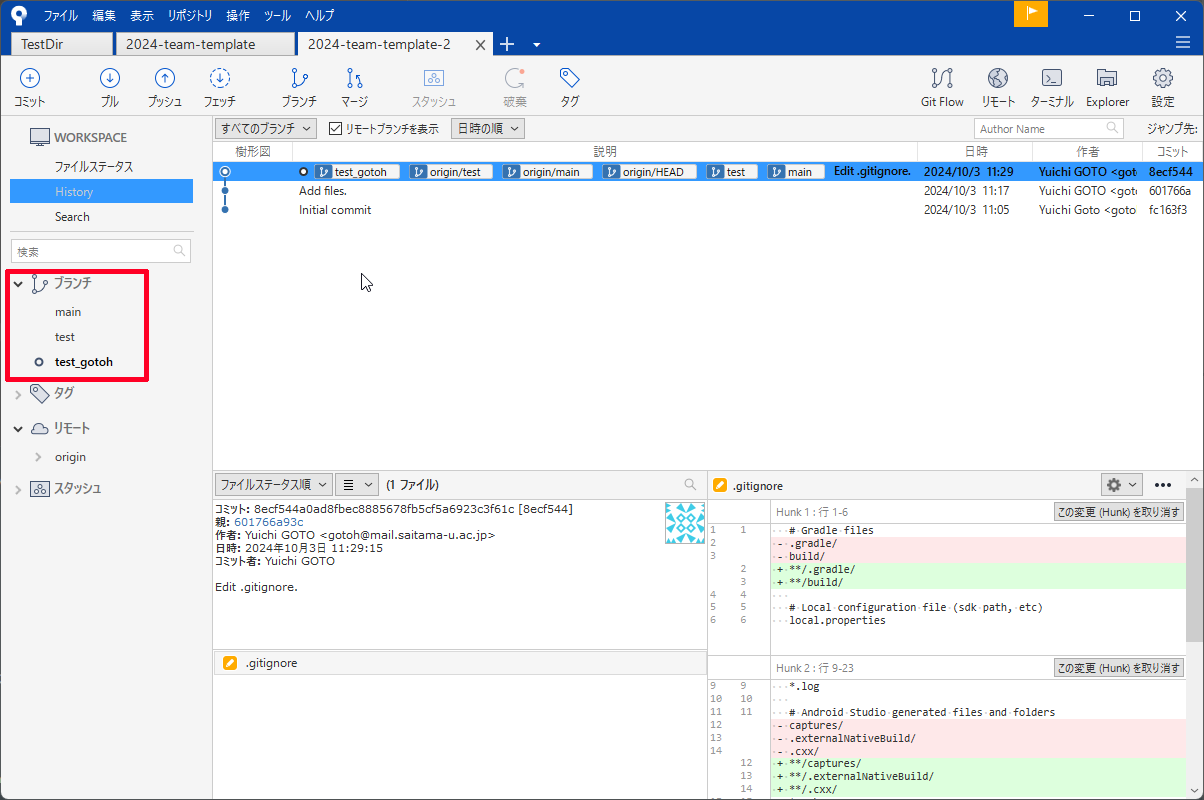The height and width of the screenshot is (800, 1204).
Task: Open the three-dots menu in diff panel
Action: click(1162, 485)
